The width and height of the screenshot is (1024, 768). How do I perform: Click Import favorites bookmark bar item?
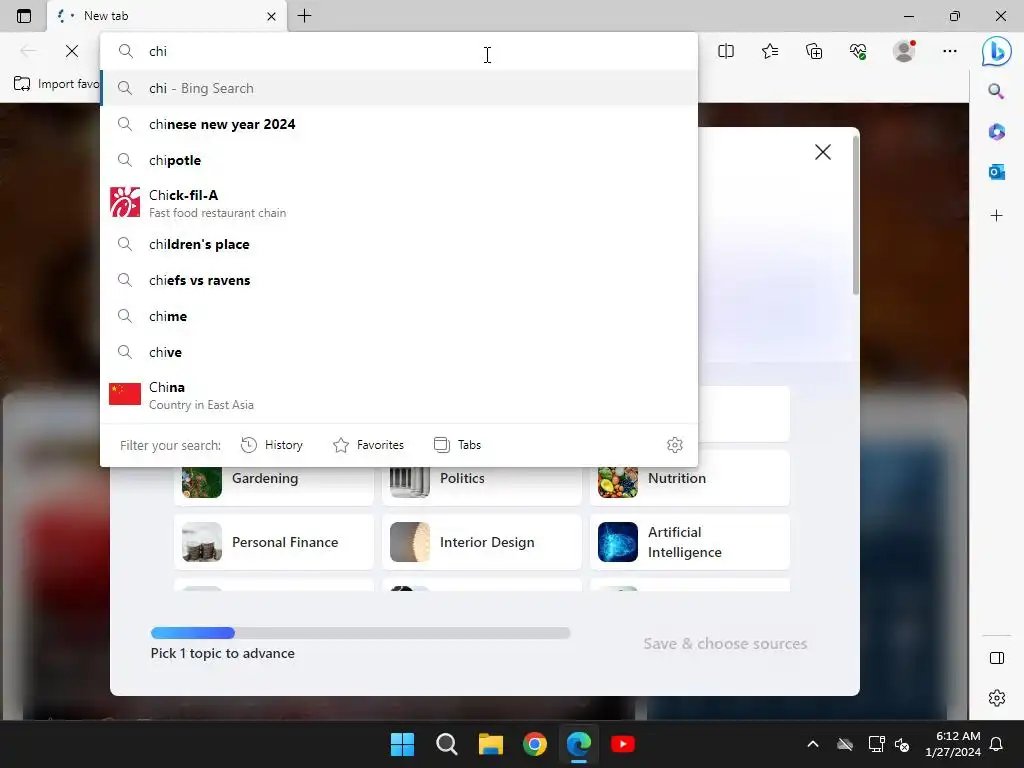coord(56,84)
